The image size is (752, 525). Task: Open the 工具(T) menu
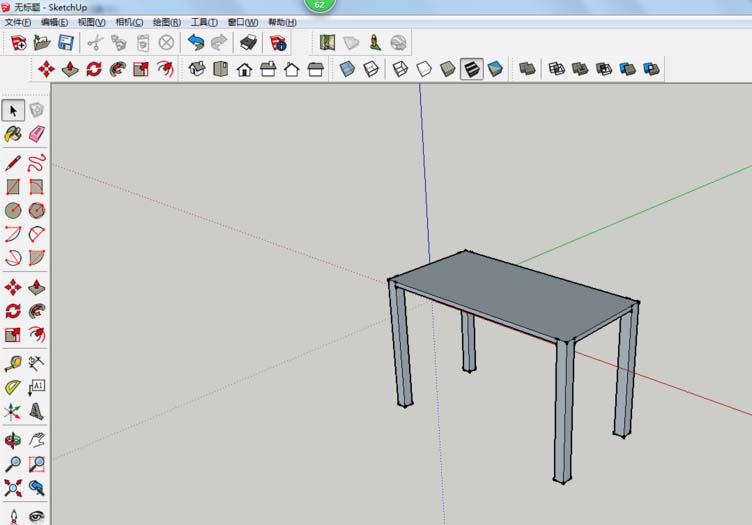click(204, 23)
